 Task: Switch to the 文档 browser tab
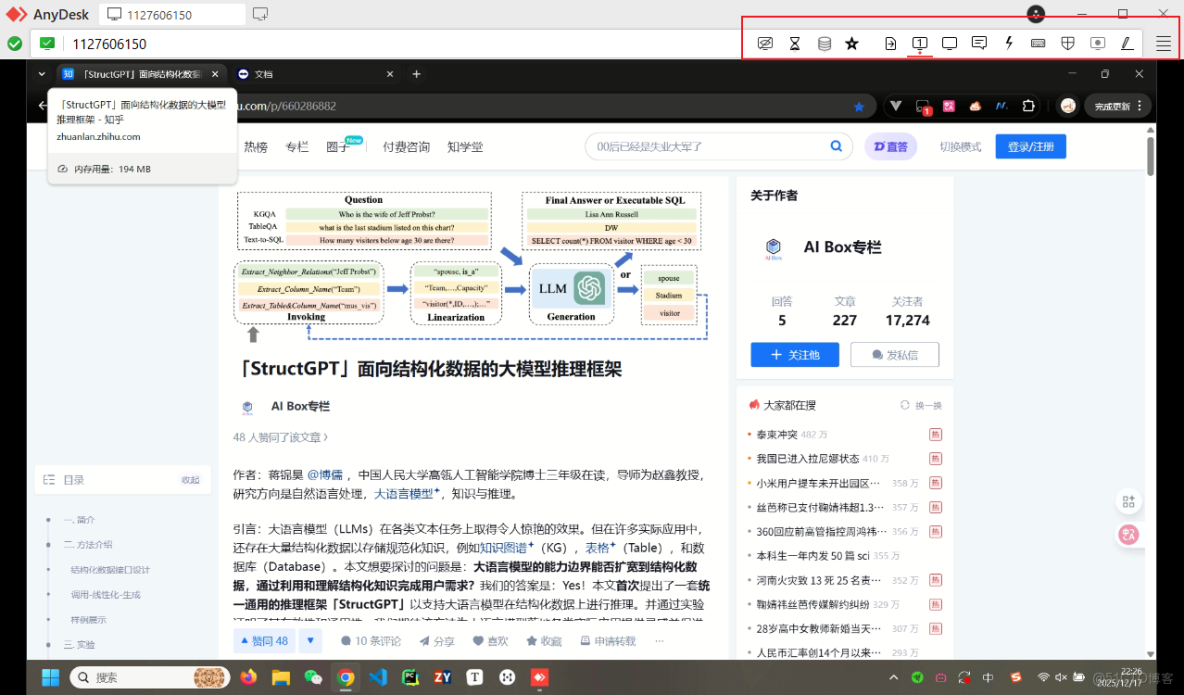coord(262,73)
